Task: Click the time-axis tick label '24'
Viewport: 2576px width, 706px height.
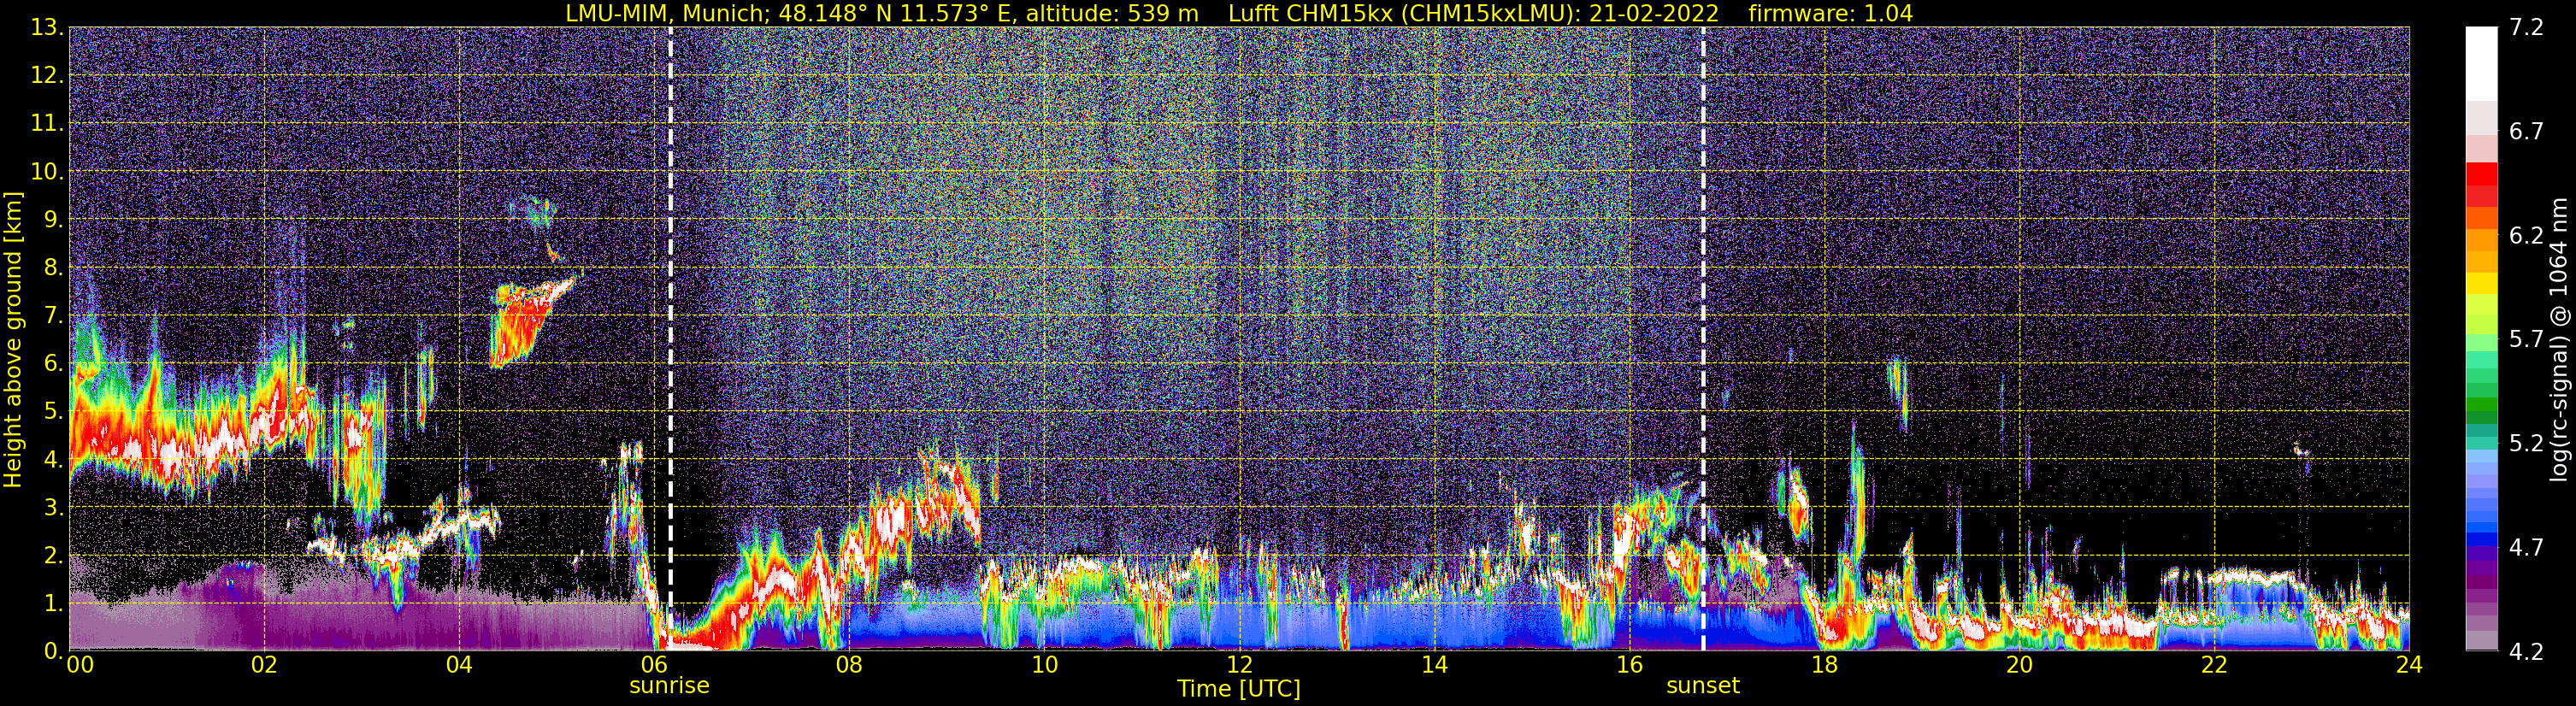Action: tap(2409, 666)
